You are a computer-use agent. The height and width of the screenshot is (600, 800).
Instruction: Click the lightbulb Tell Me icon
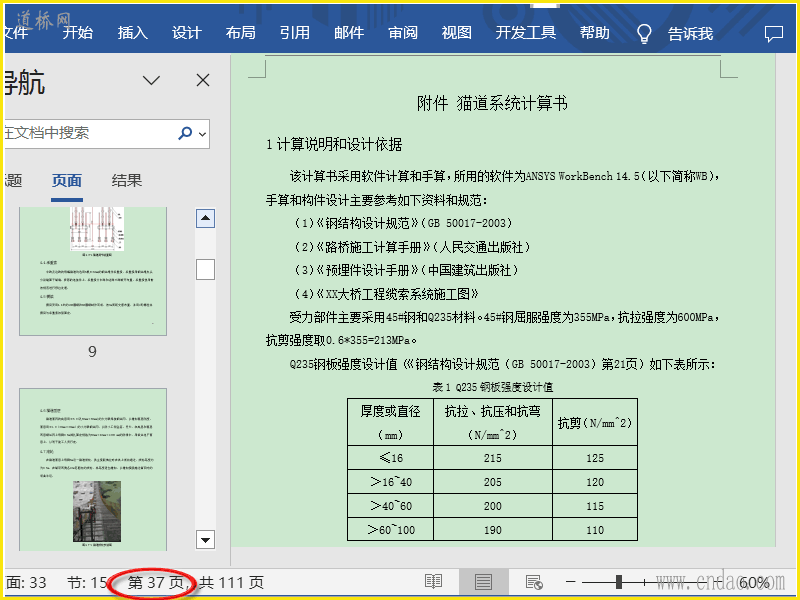[x=644, y=34]
